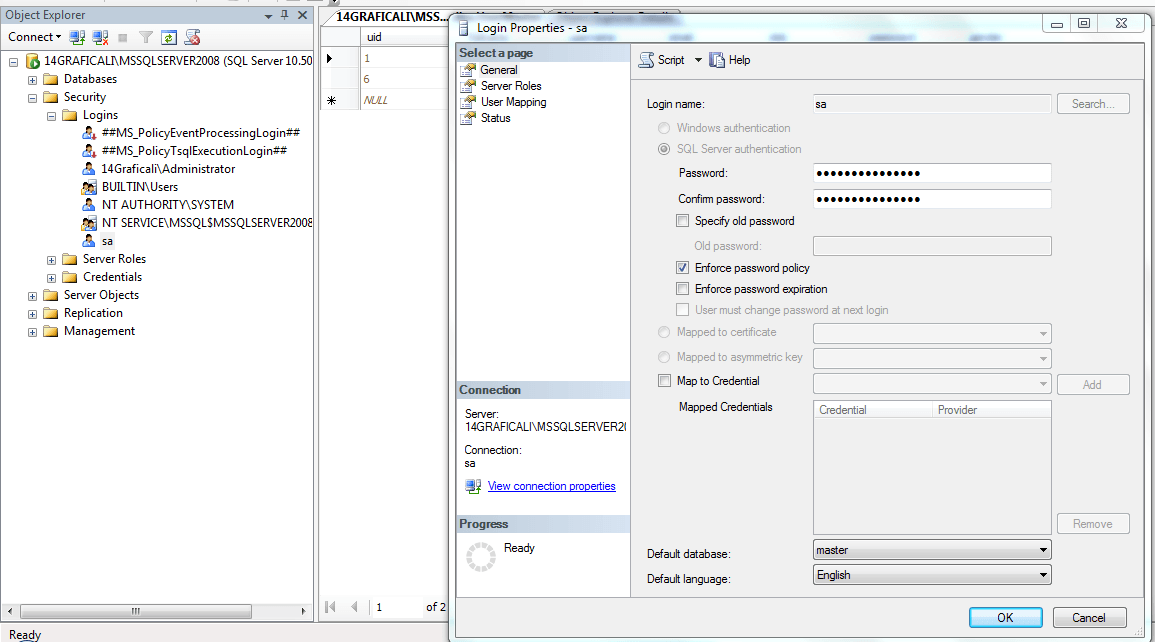
Task: Expand the Server Objects node
Action: 32,296
